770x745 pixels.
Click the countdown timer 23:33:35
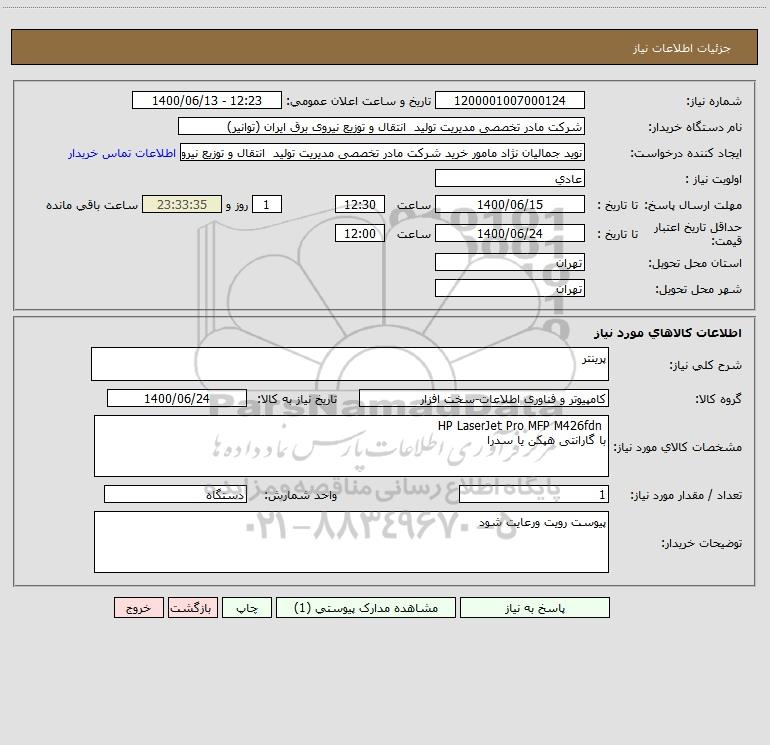pyautogui.click(x=182, y=204)
